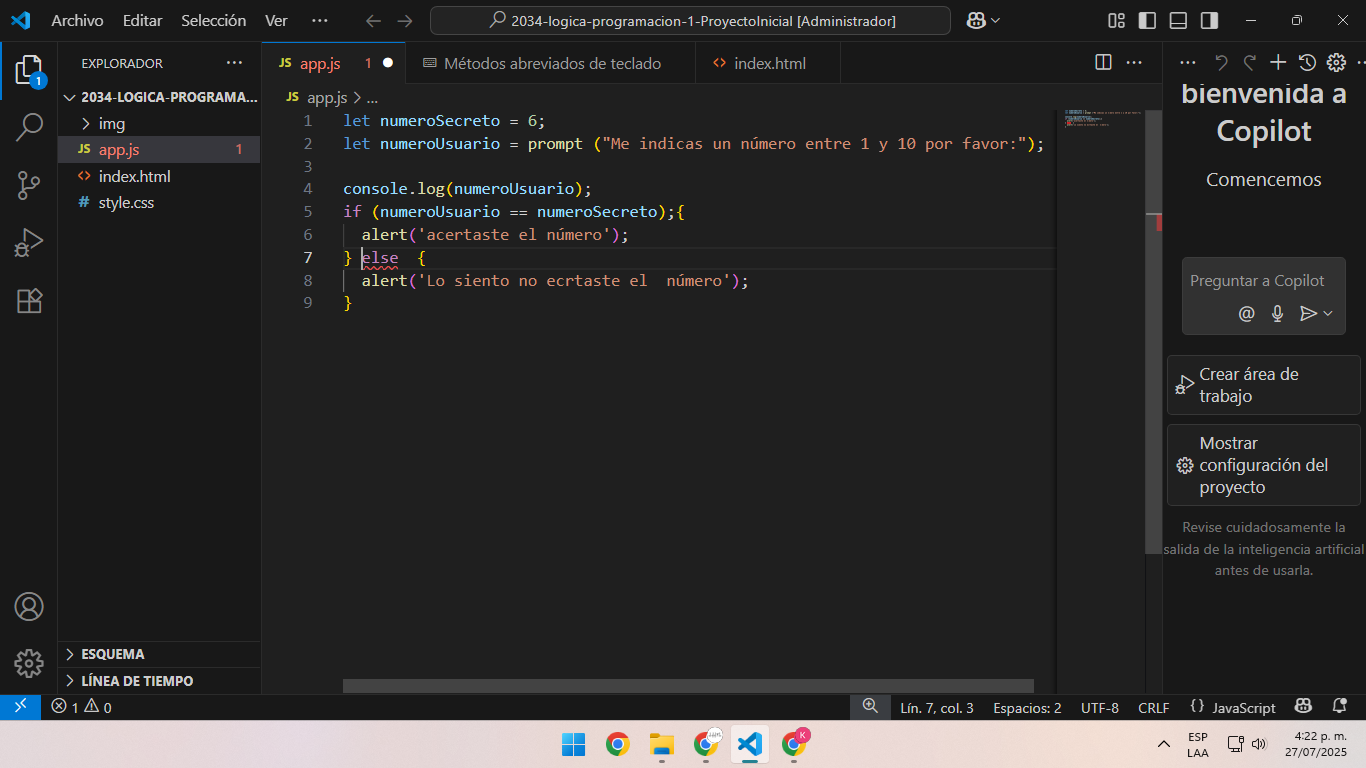Redo last Copilot edit arrow
1366x768 pixels.
1249,62
